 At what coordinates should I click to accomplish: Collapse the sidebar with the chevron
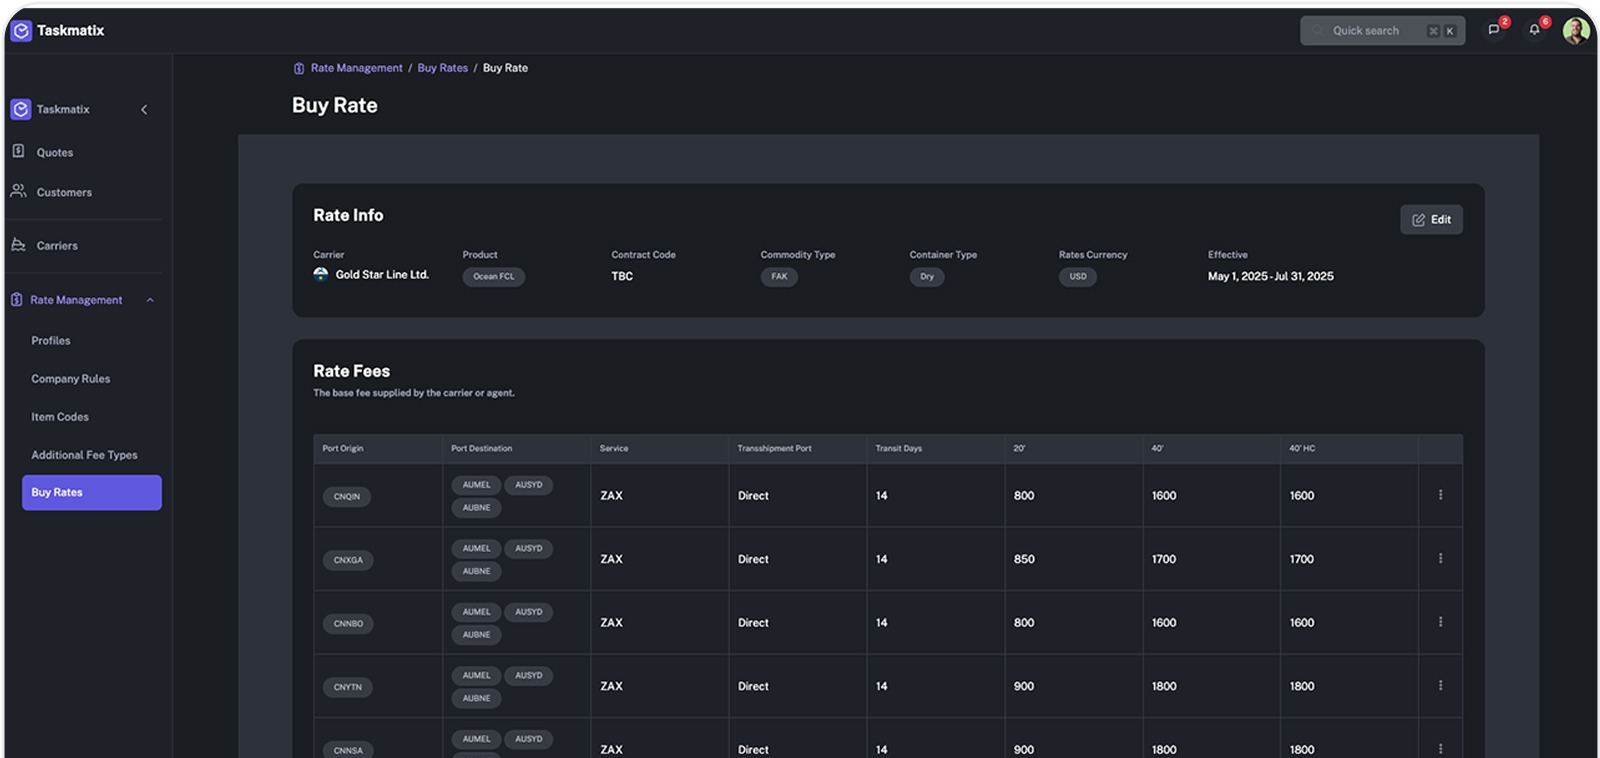pos(144,110)
